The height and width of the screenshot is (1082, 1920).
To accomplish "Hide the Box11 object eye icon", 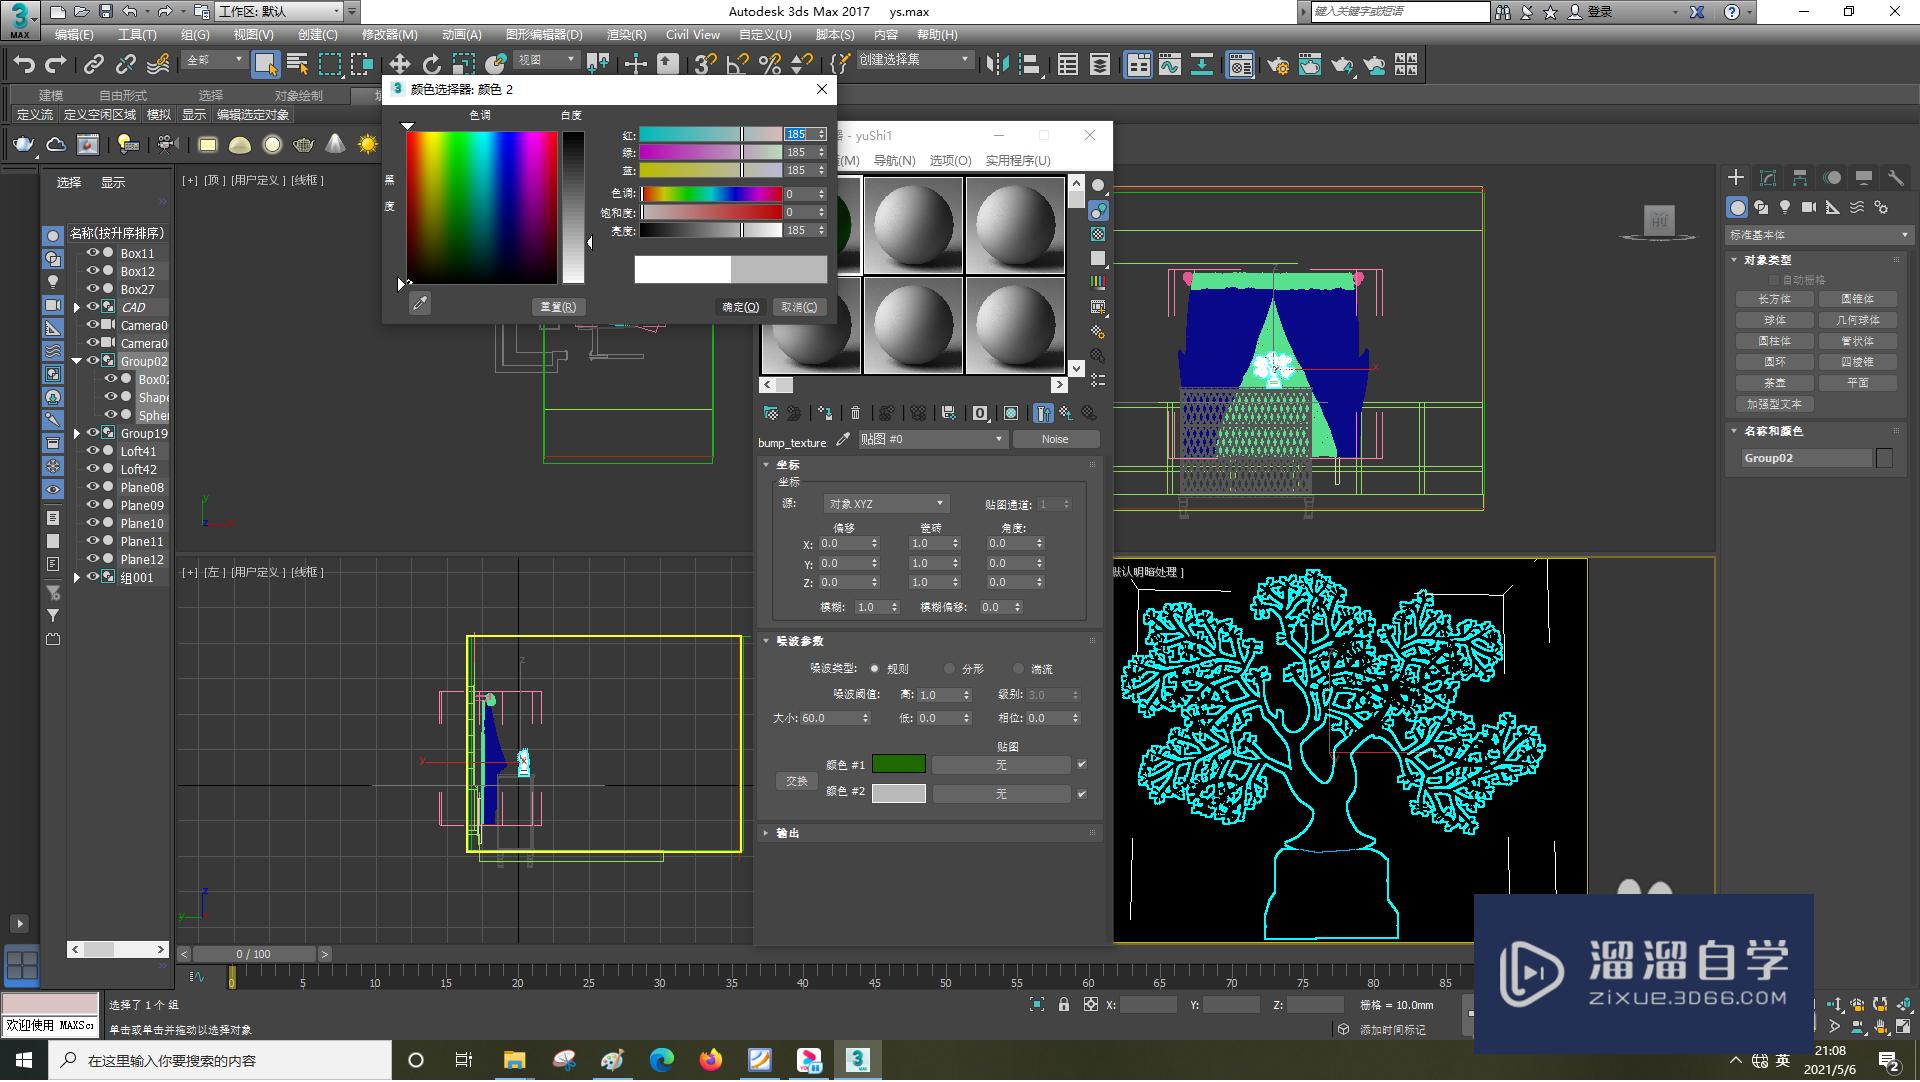I will coord(92,253).
